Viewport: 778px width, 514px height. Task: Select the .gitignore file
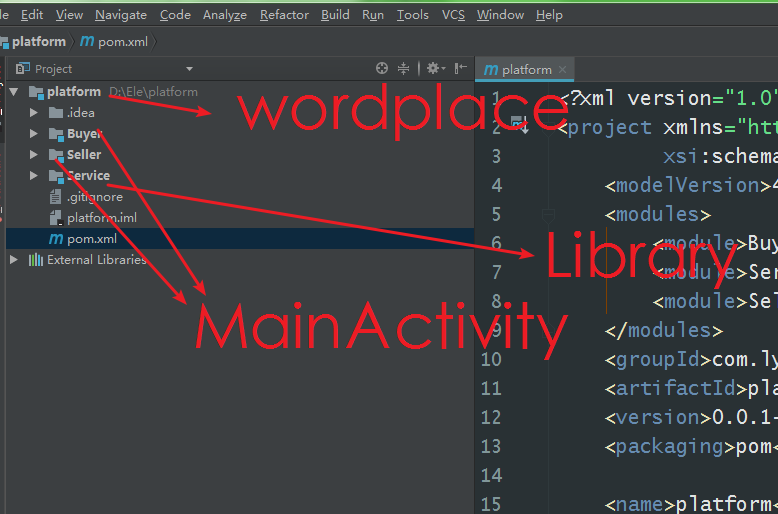pos(95,197)
